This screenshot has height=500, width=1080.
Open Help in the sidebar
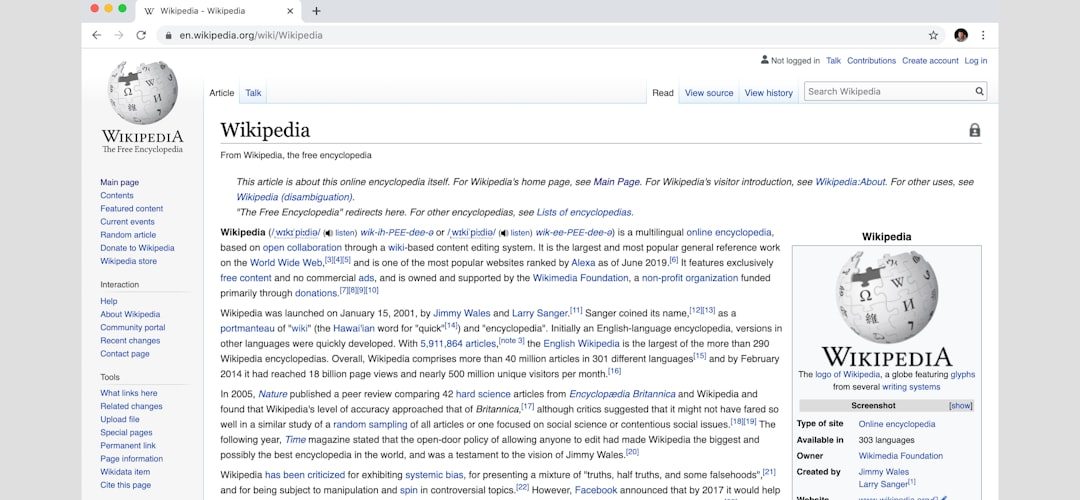(109, 301)
